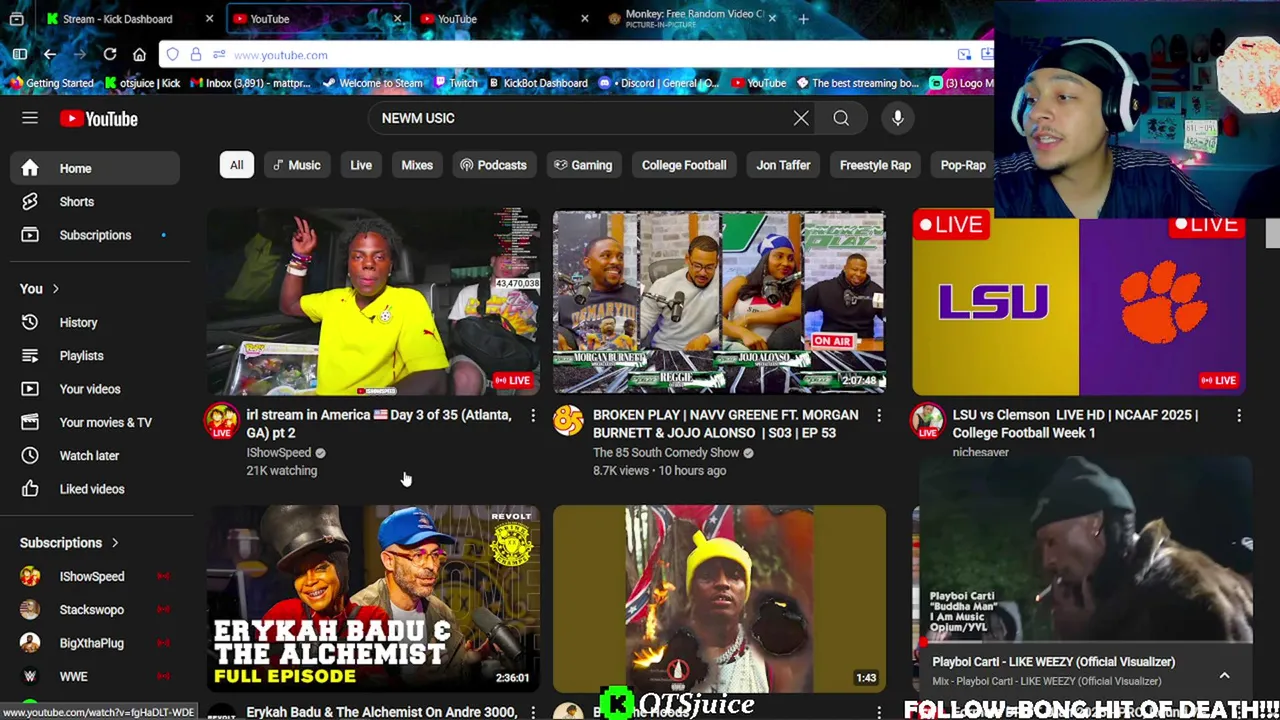The image size is (1280, 720).
Task: Go back in the browser
Action: [49, 55]
